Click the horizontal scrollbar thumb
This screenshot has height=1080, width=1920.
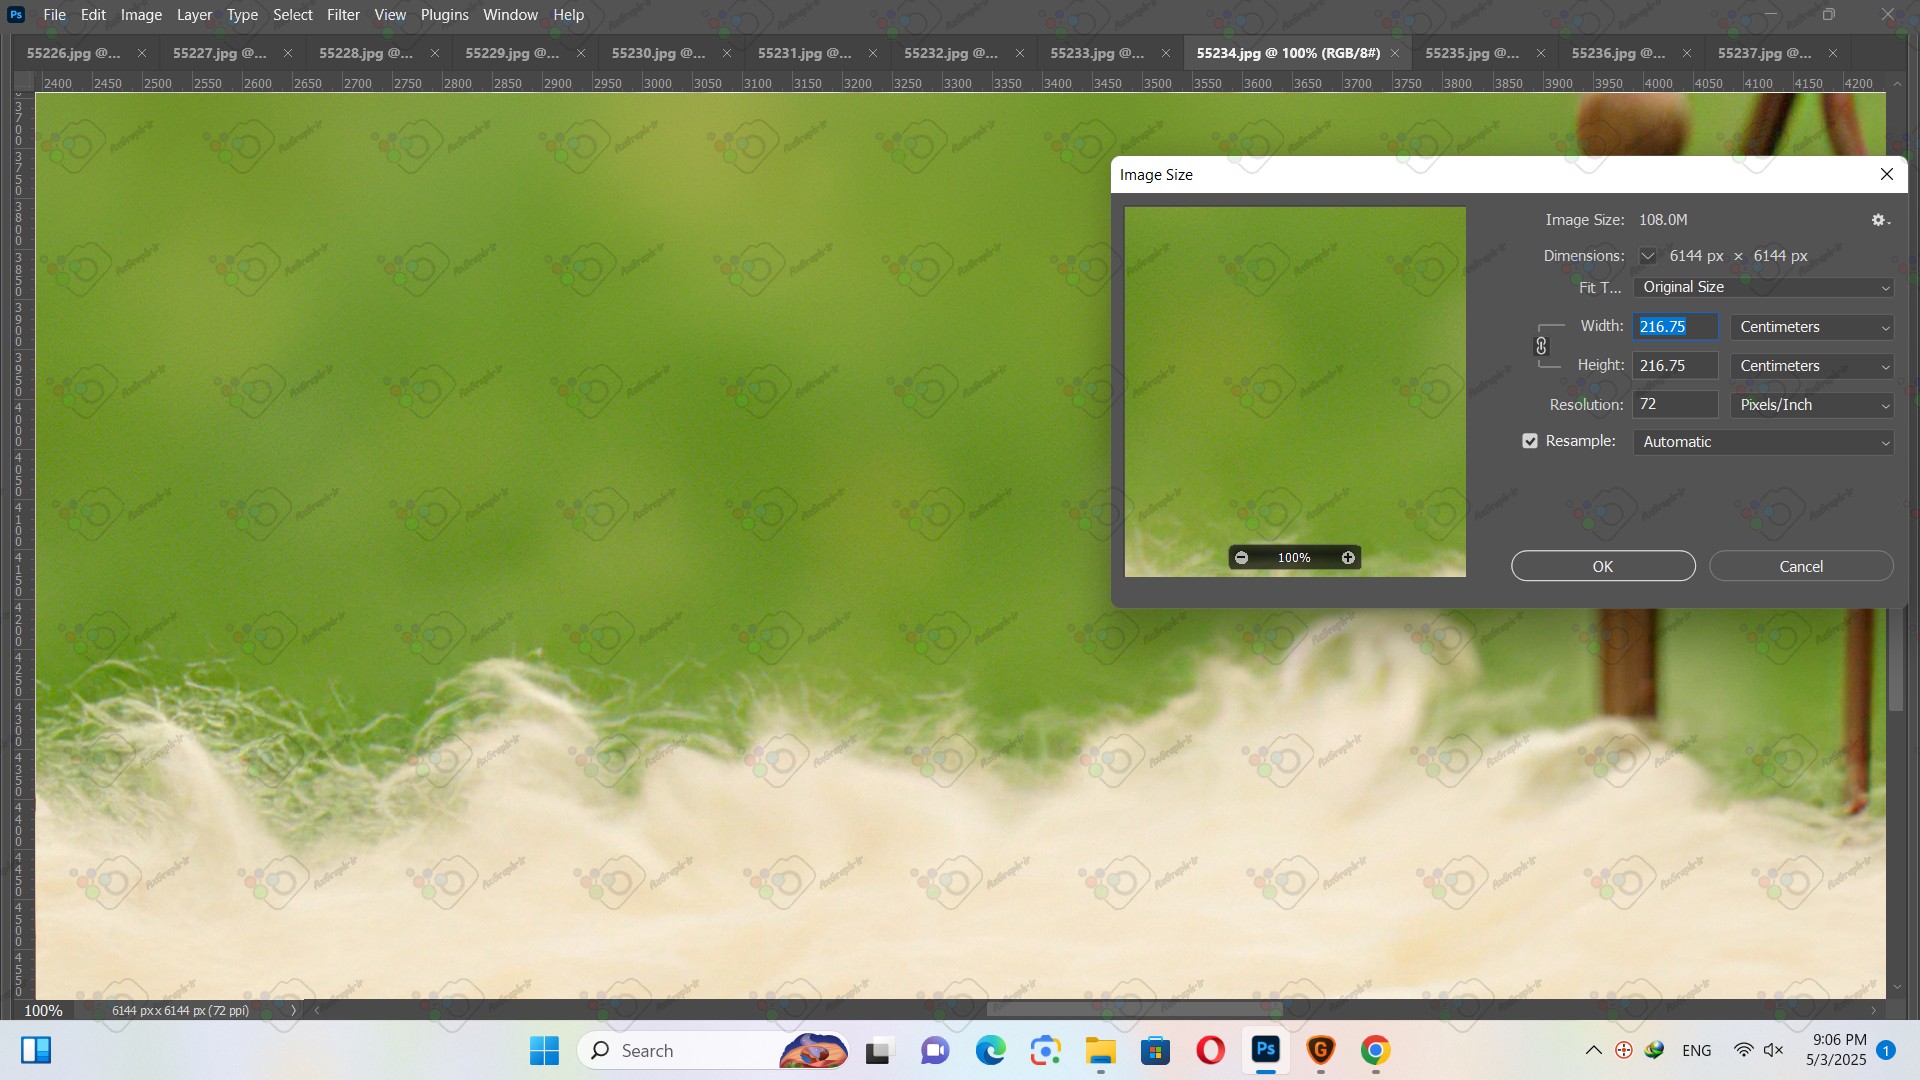coord(1134,1010)
